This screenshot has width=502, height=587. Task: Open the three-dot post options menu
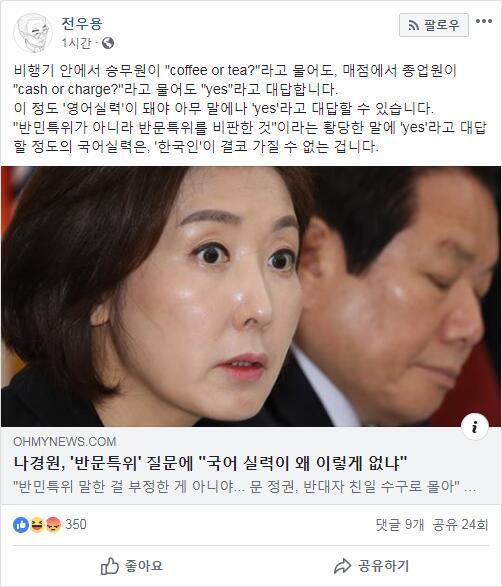point(484,21)
